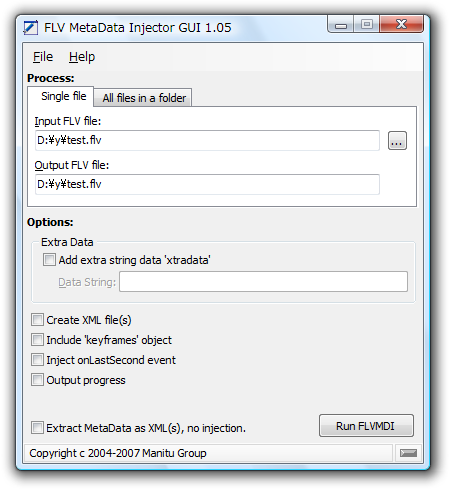
Task: Switch to the All files in a folder tab
Action: 144,98
